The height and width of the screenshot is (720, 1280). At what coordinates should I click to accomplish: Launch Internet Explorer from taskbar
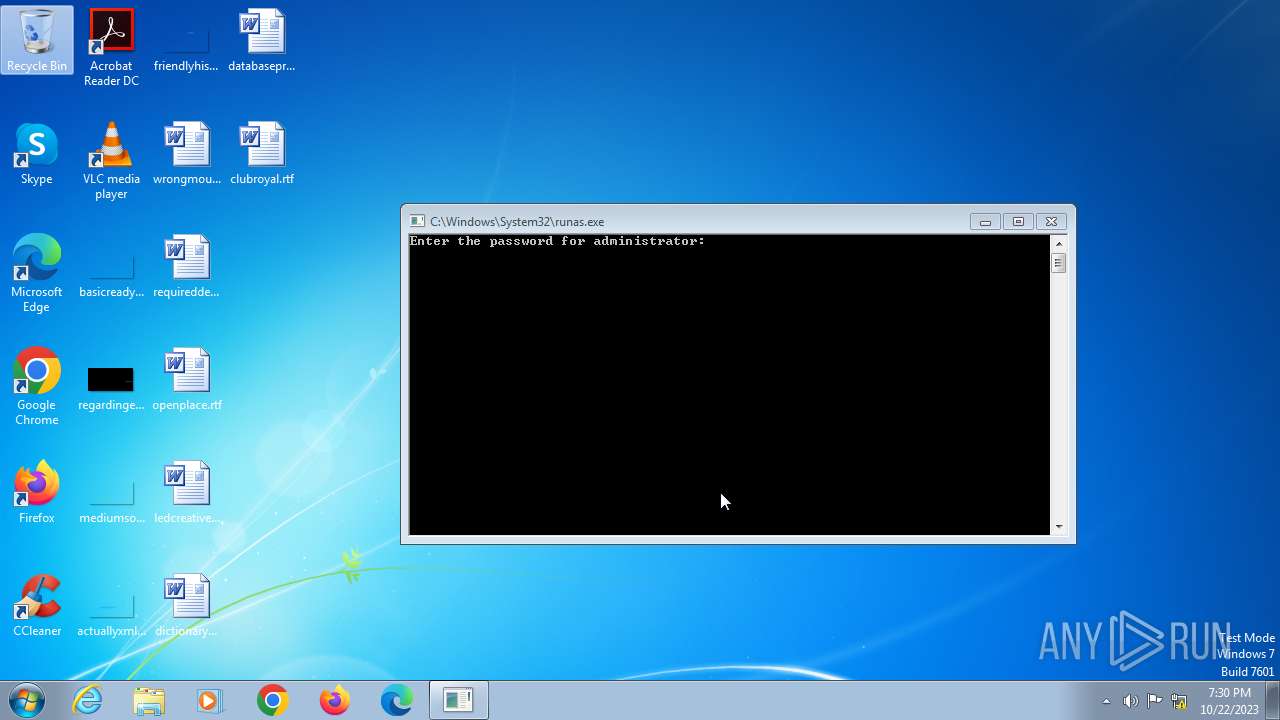(x=88, y=700)
